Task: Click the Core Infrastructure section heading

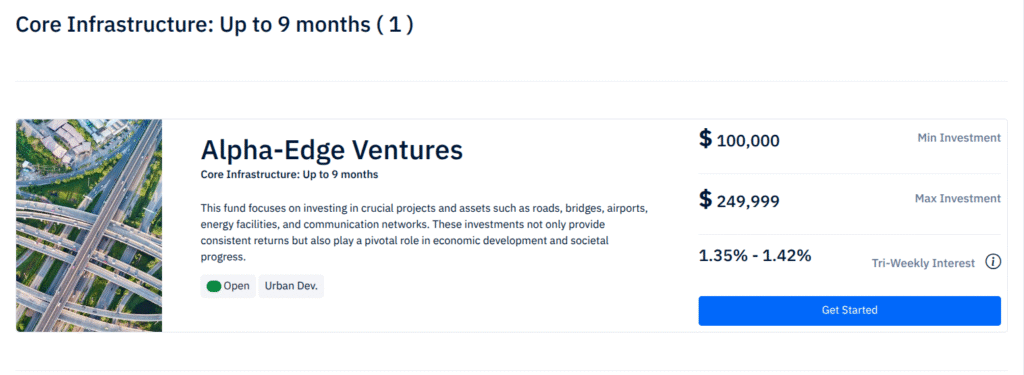Action: tap(214, 25)
